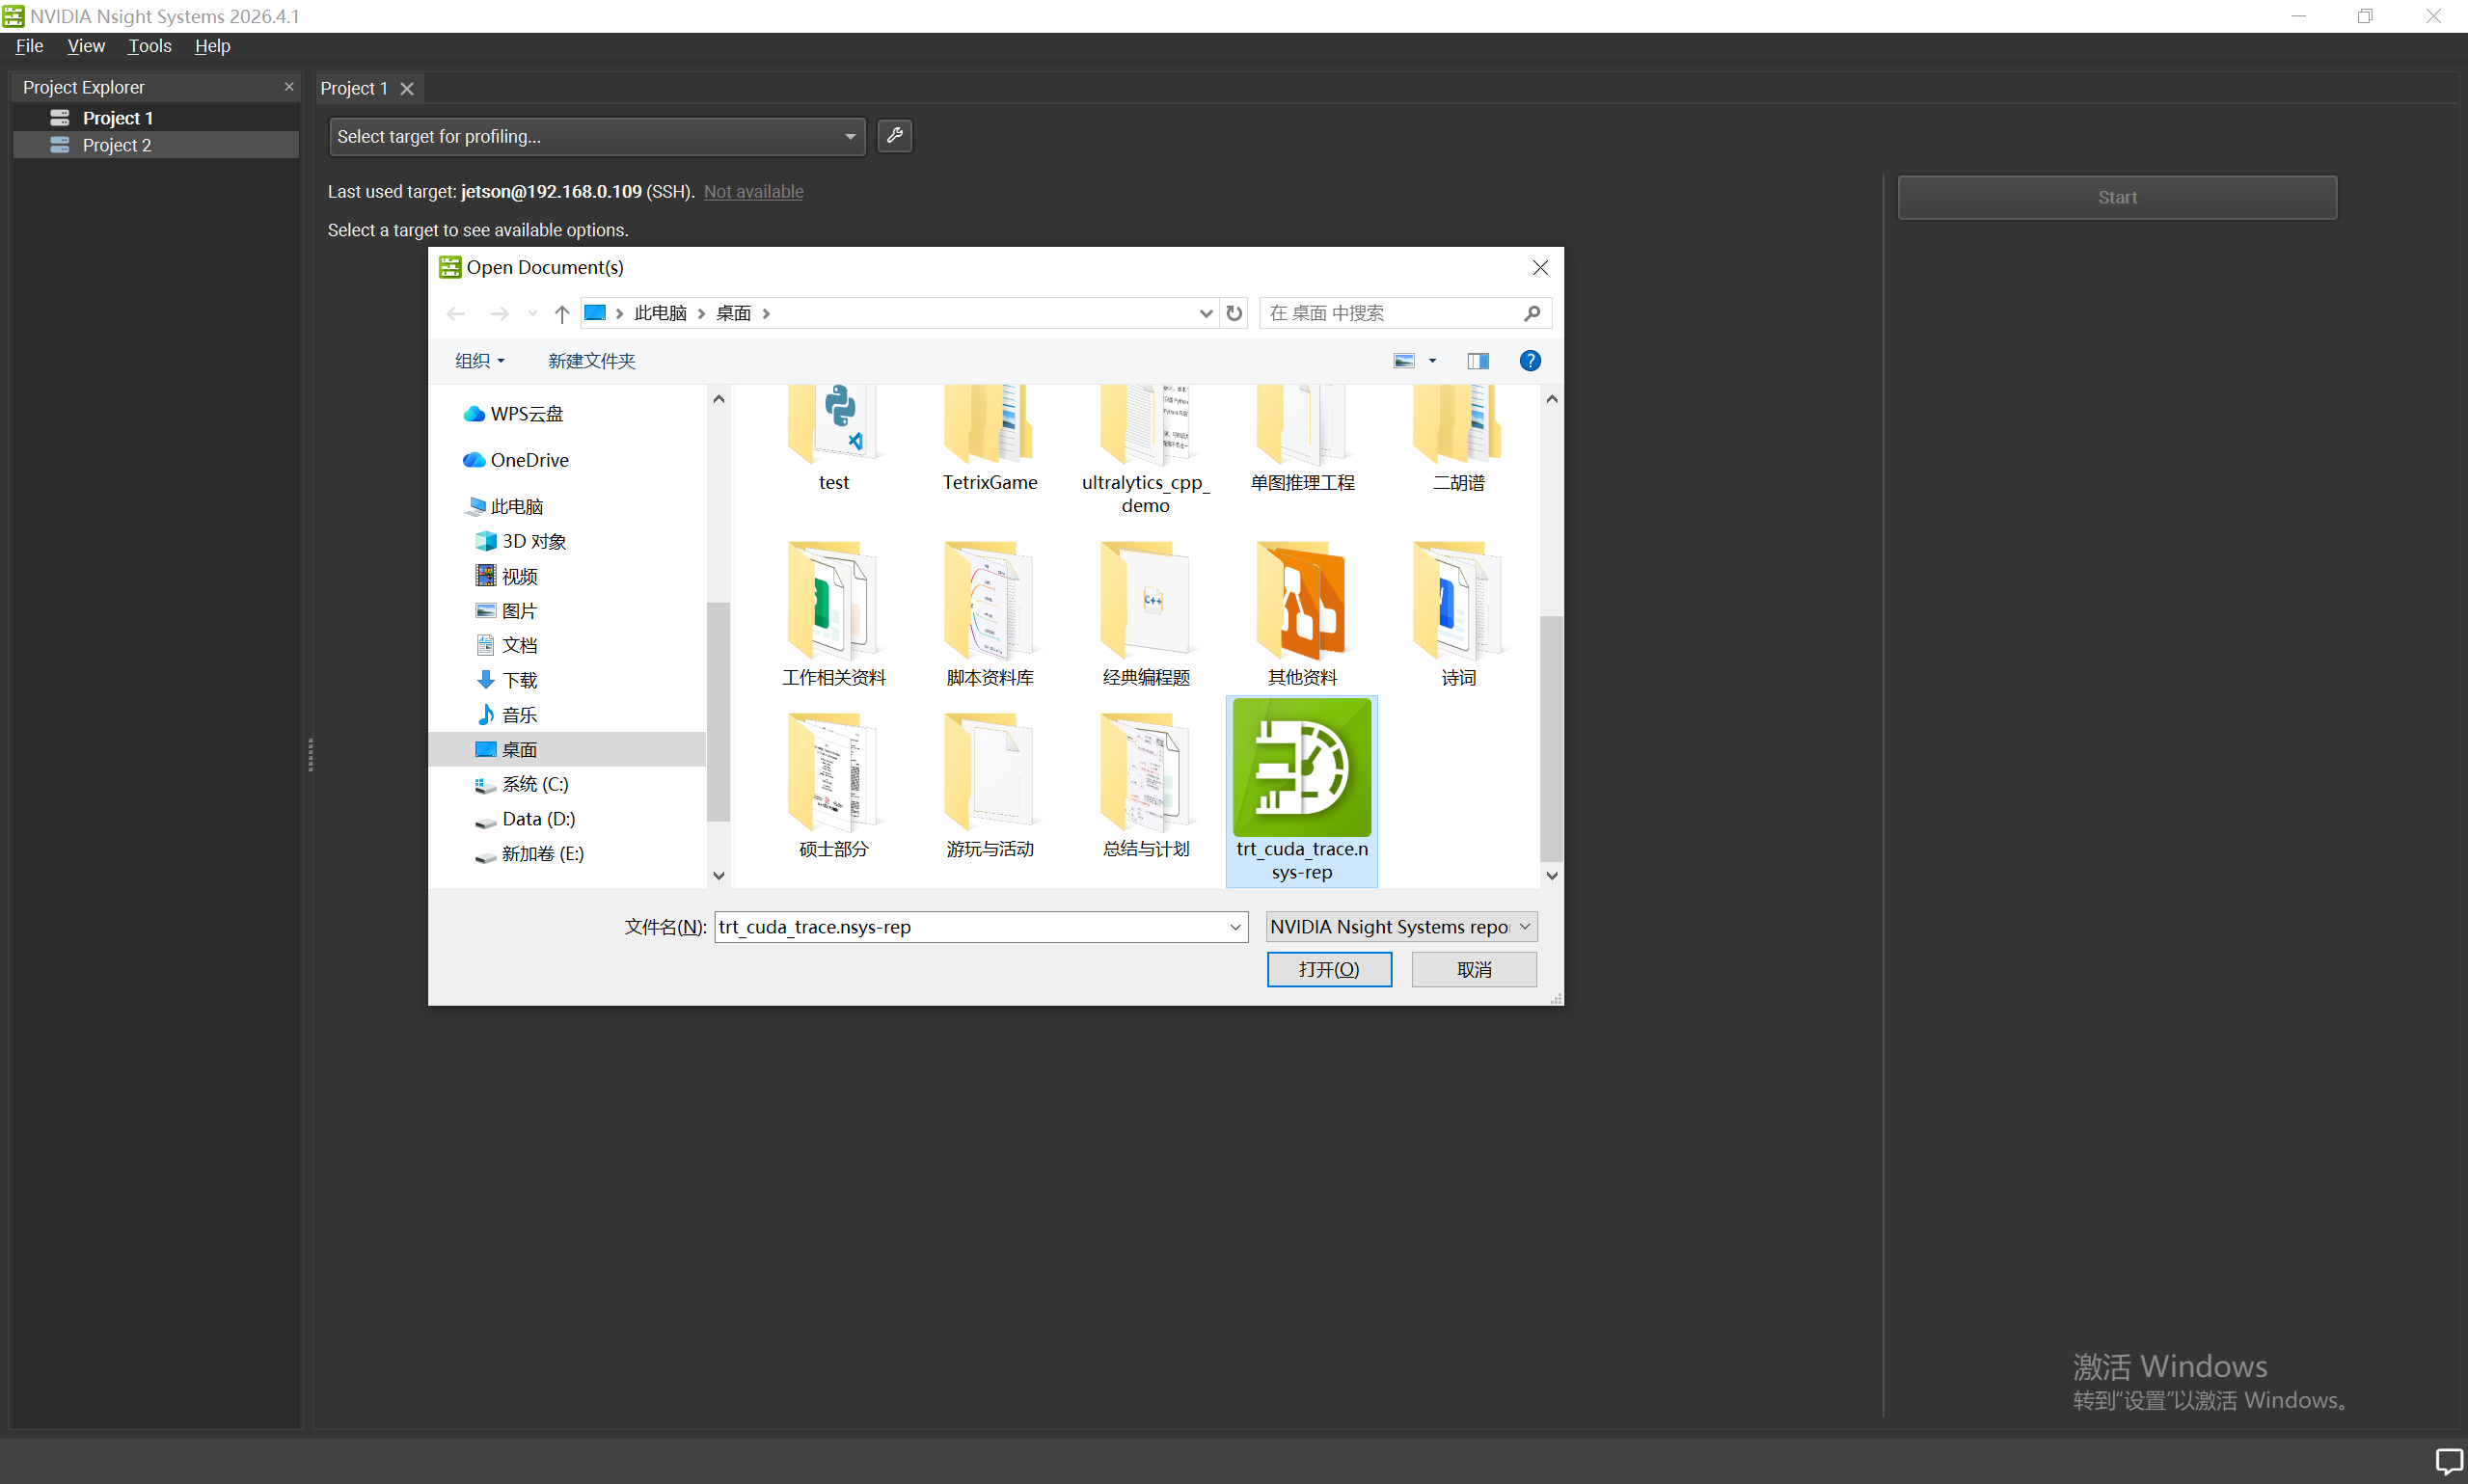Image resolution: width=2468 pixels, height=1484 pixels.
Task: Select Project 2 in Project Explorer
Action: click(x=156, y=145)
